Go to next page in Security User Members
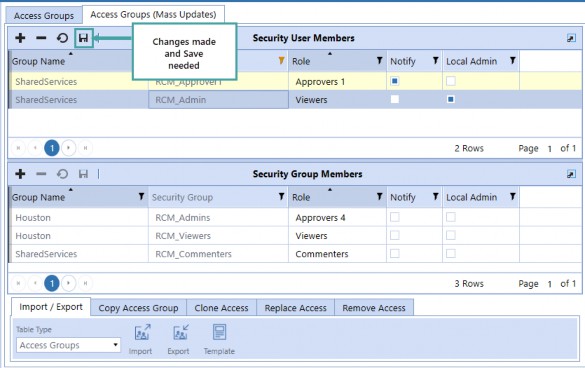The image size is (585, 368). click(69, 148)
